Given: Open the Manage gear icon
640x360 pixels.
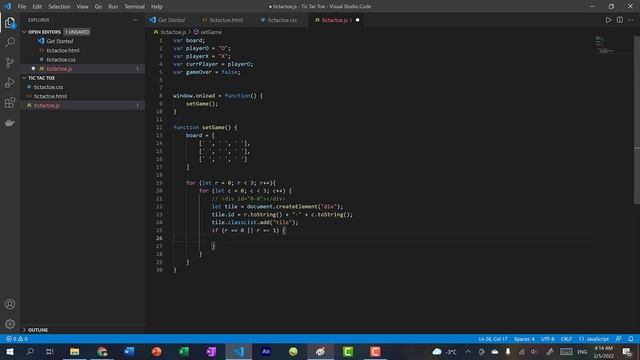Looking at the screenshot, I should [x=10, y=324].
